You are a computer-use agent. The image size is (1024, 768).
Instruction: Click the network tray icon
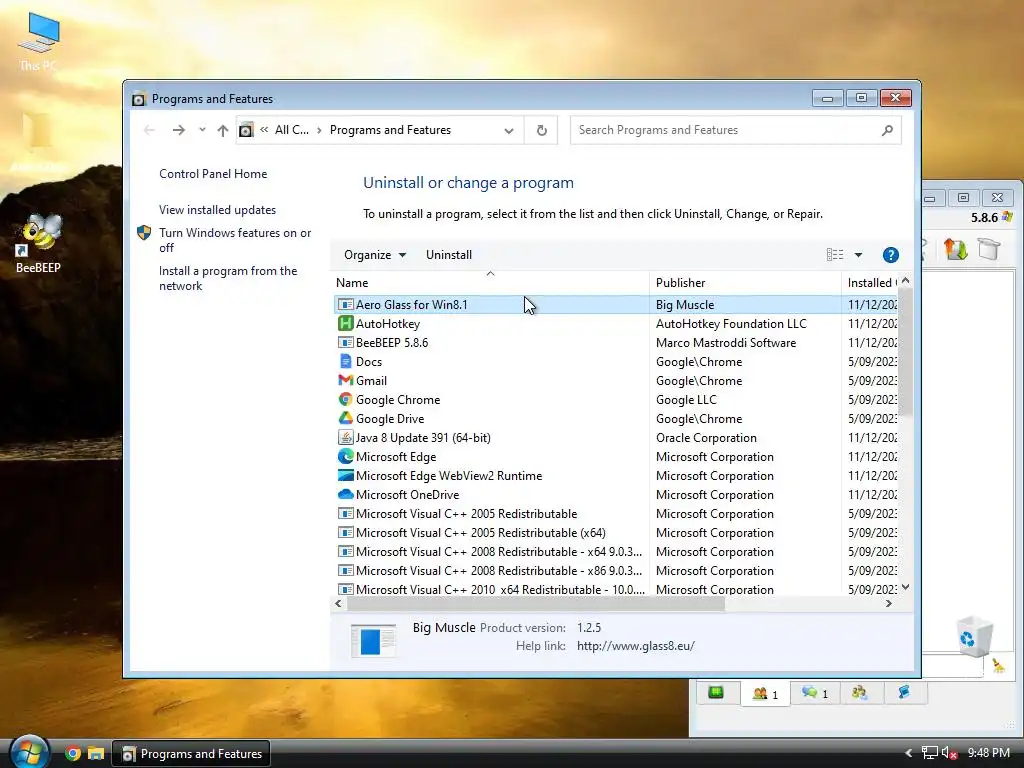(929, 753)
